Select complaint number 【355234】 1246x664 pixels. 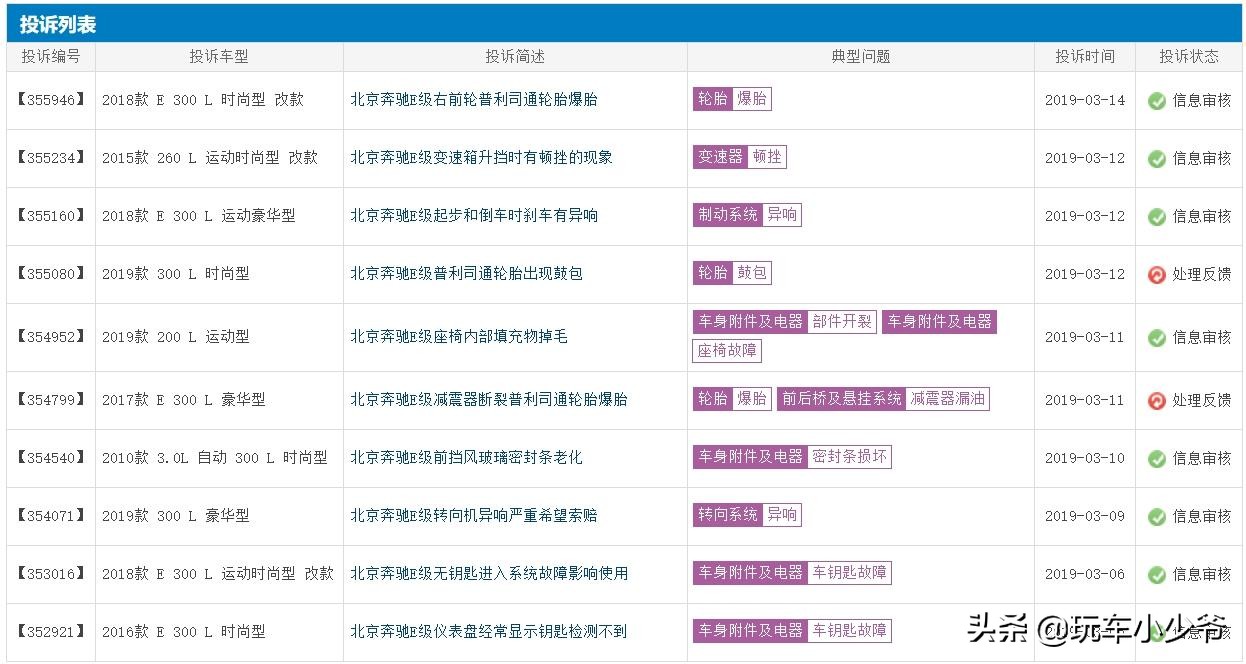[51, 158]
